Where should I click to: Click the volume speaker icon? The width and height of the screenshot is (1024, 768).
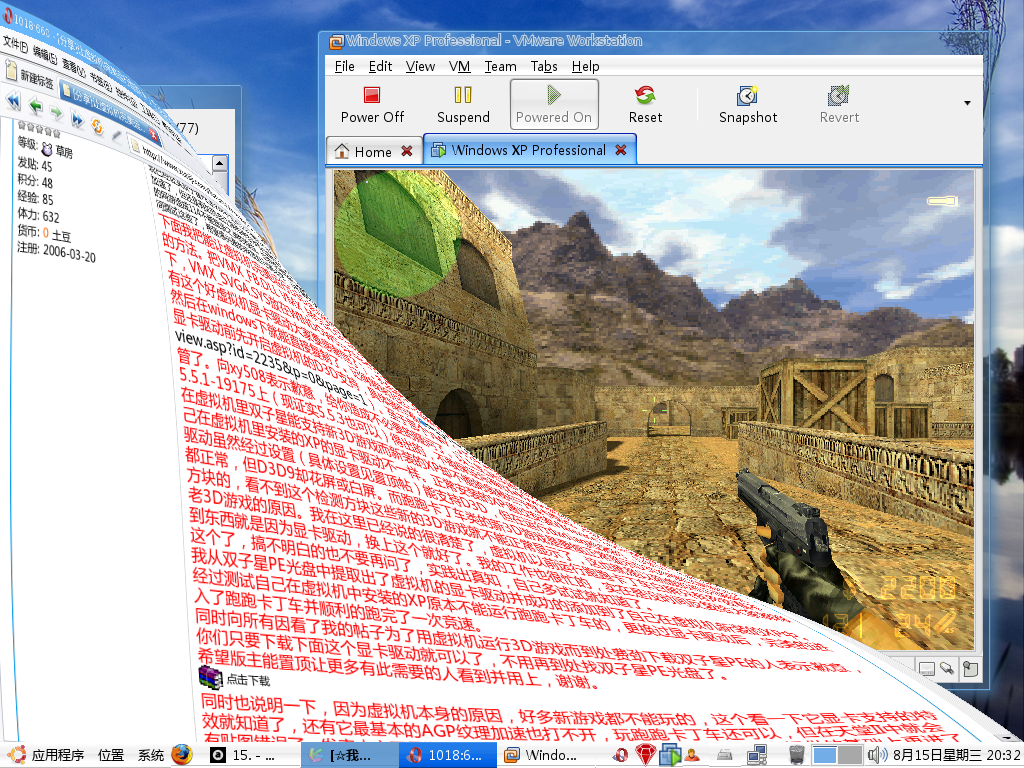[x=876, y=756]
